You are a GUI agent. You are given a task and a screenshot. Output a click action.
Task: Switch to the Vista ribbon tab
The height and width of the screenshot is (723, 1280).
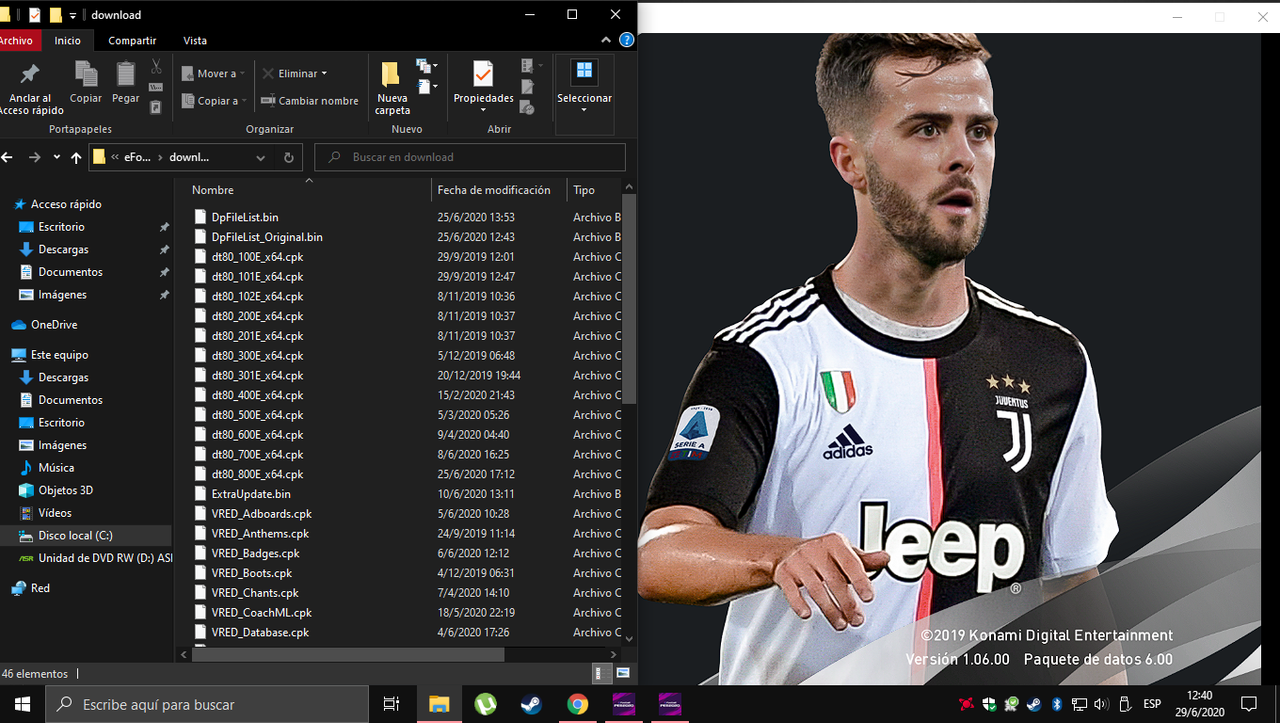[x=195, y=41]
